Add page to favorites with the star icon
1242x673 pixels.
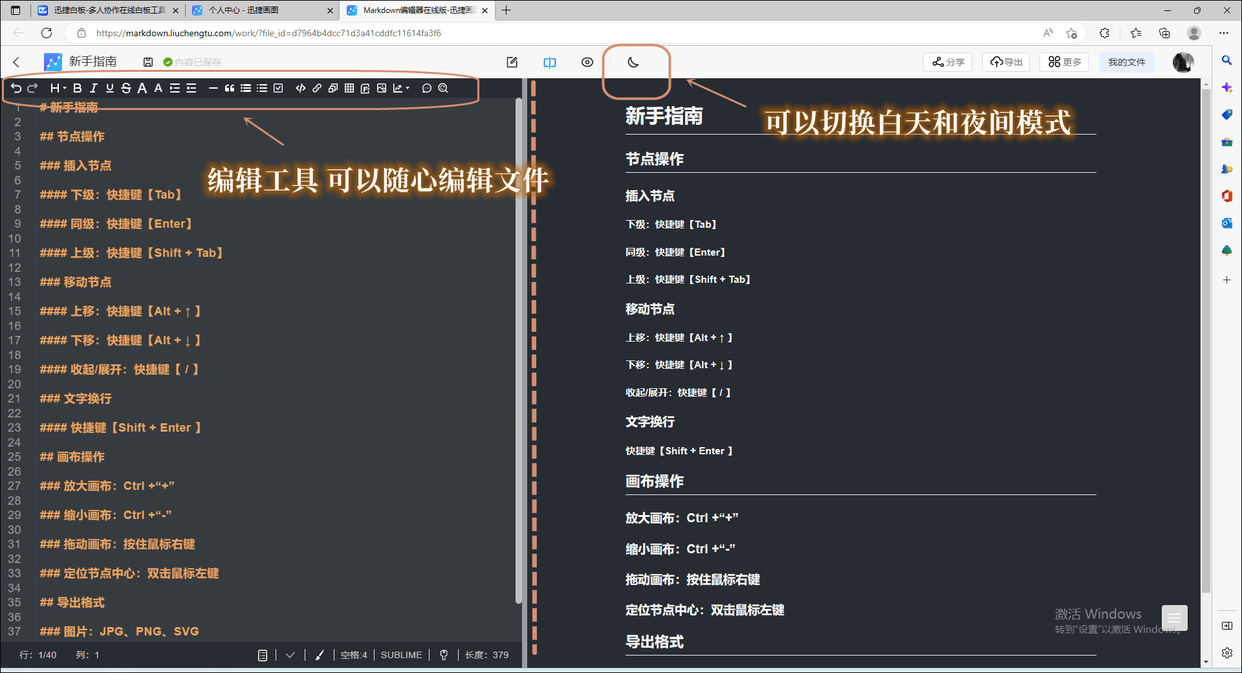pos(1071,33)
